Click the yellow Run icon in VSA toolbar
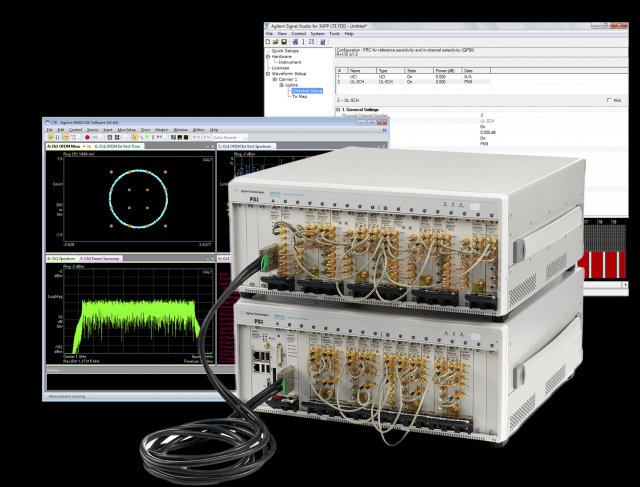The width and height of the screenshot is (640, 487). point(49,137)
